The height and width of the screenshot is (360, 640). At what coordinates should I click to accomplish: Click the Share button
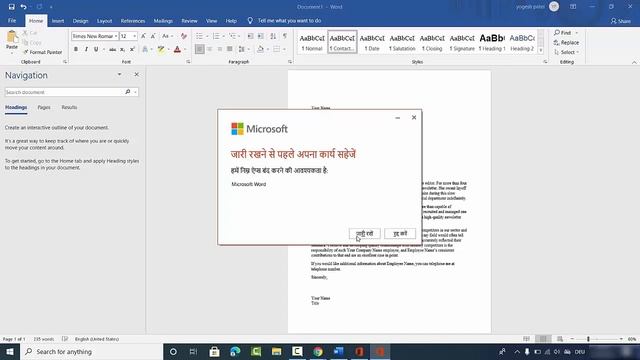621,21
